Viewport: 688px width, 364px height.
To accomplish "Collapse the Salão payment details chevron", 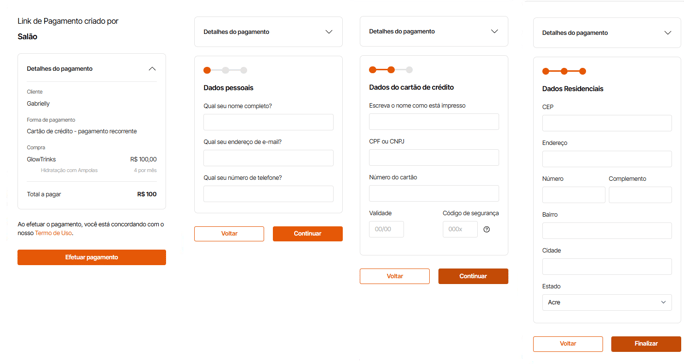I will pyautogui.click(x=152, y=69).
